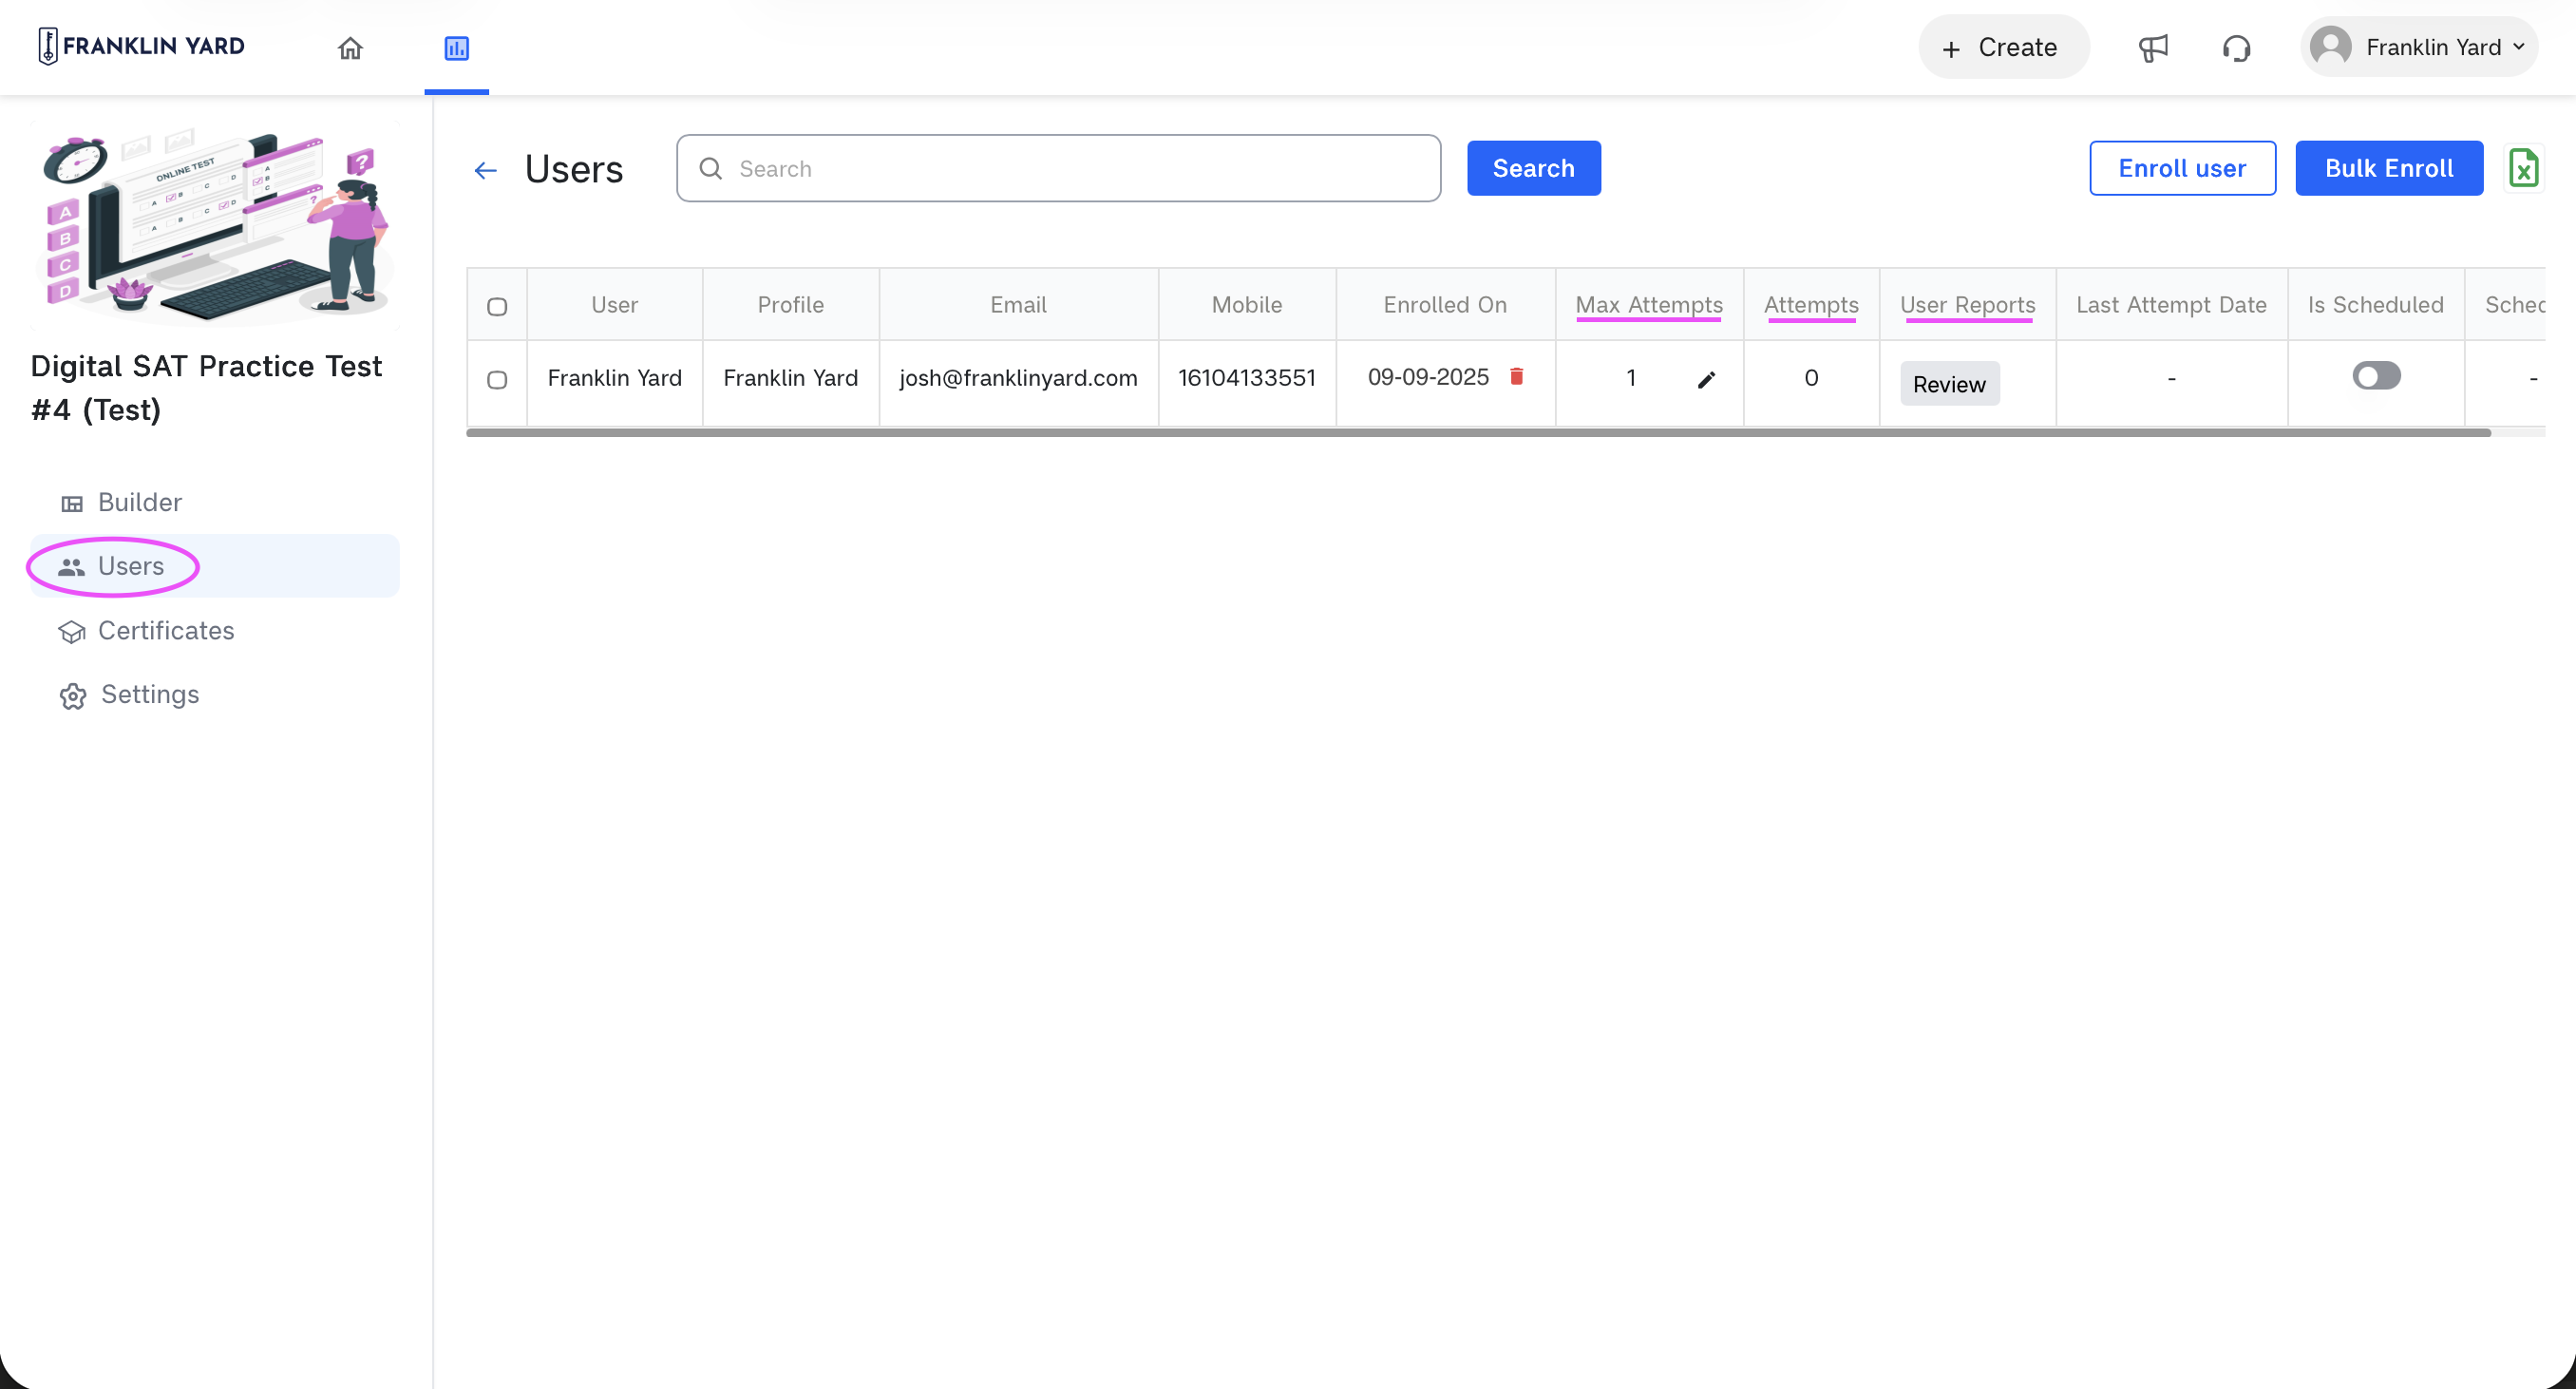Click the Attempts column header
This screenshot has width=2576, height=1389.
coord(1811,305)
